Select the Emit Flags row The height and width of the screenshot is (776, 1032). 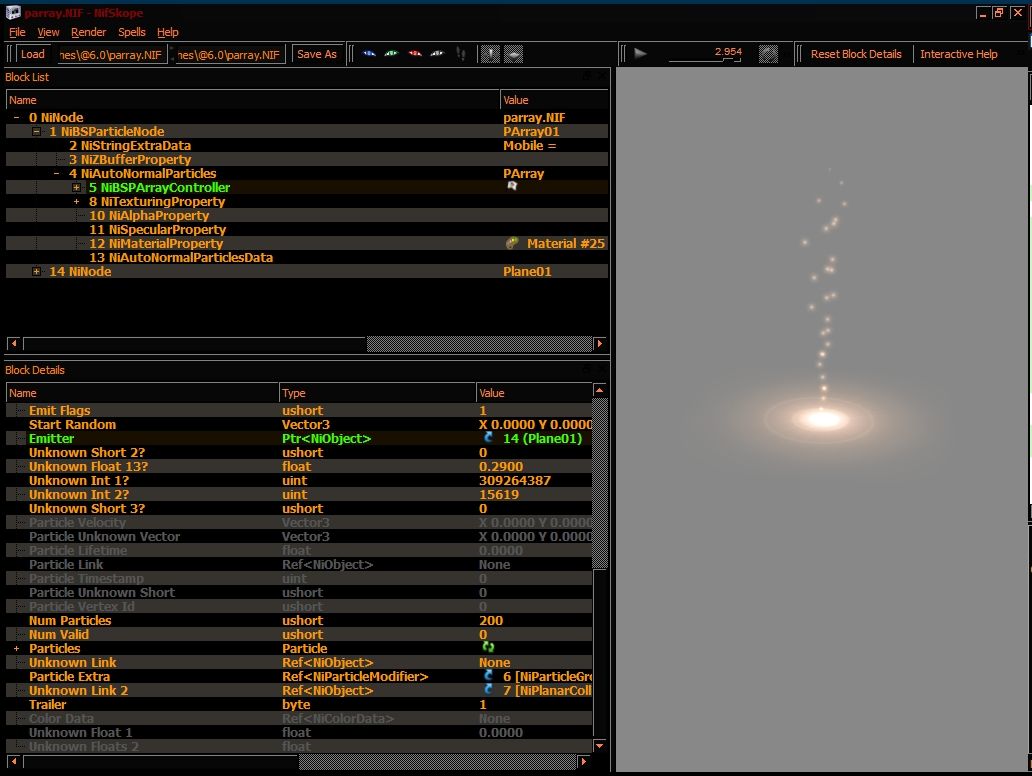coord(299,410)
